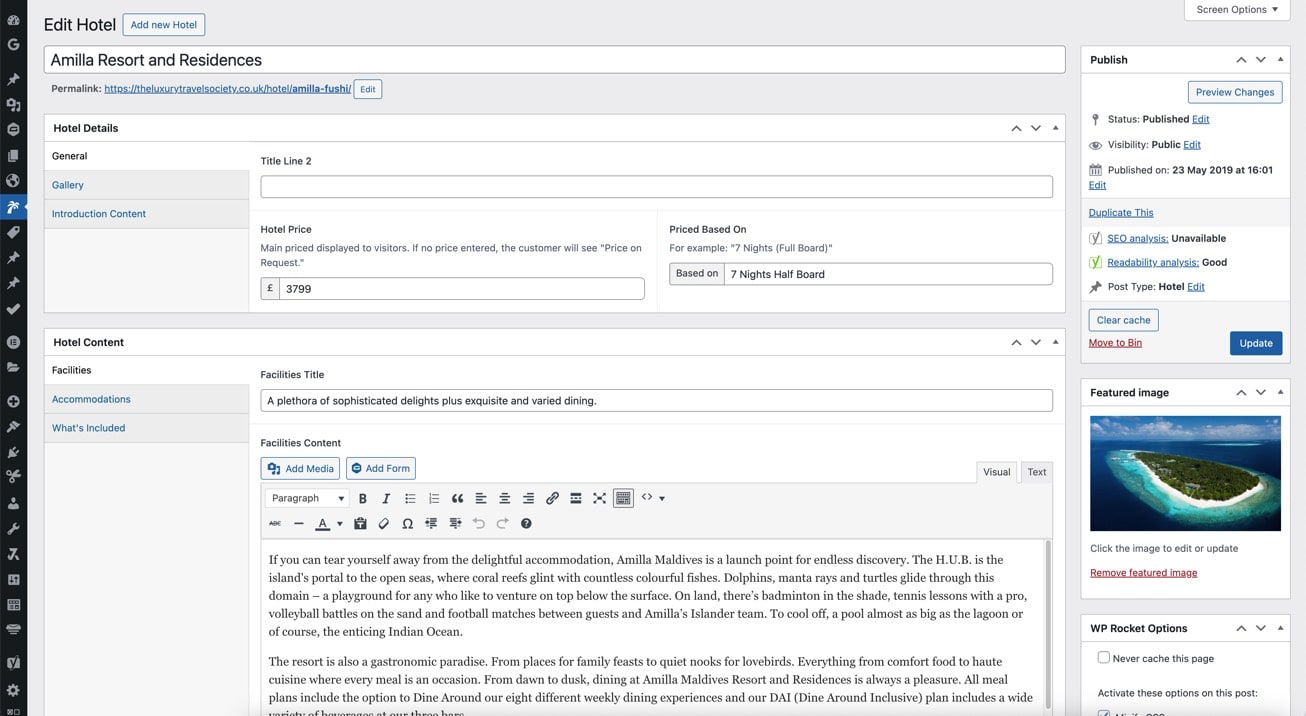Open keyboard shortcuts help icon

[x=526, y=523]
